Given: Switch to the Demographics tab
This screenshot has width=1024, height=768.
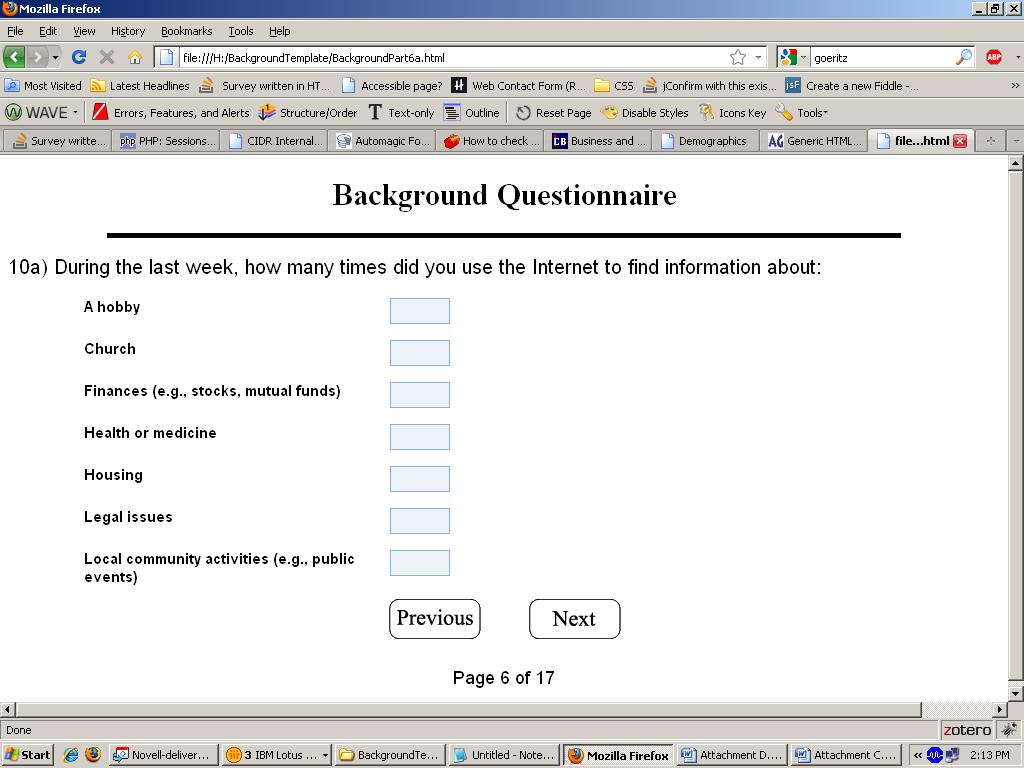Looking at the screenshot, I should pos(704,140).
